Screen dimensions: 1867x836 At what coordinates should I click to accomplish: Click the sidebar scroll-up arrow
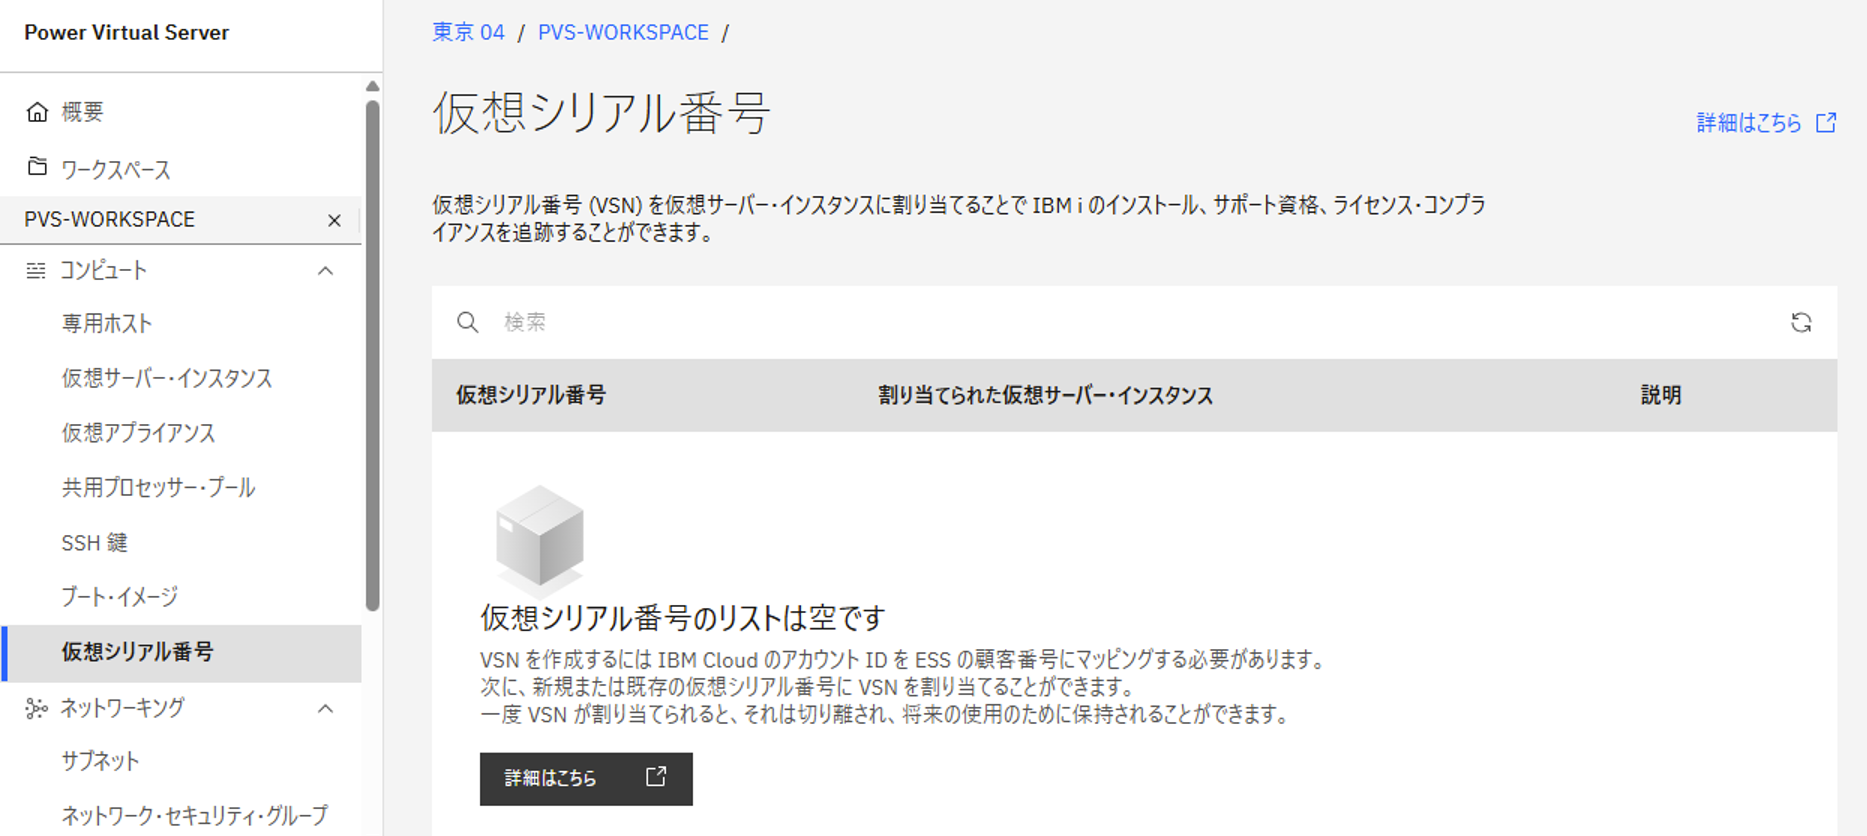pos(372,86)
